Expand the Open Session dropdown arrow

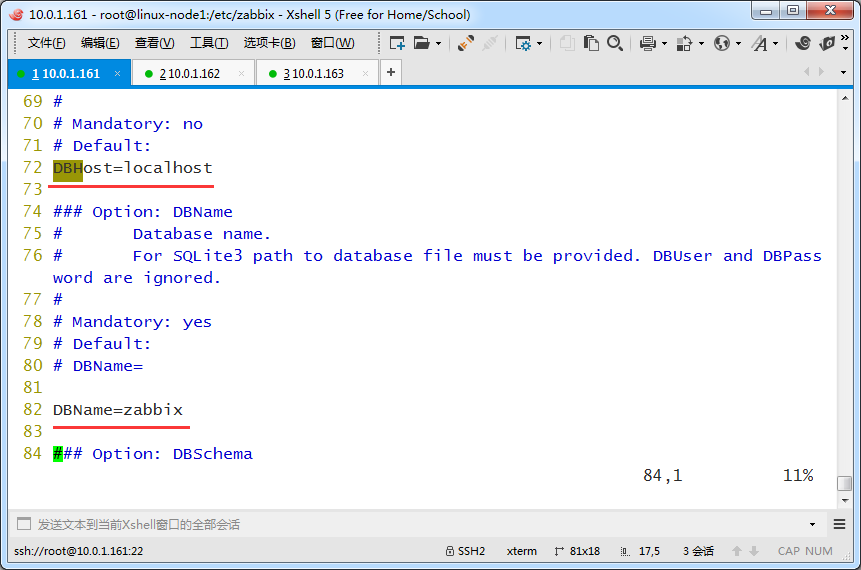click(439, 43)
